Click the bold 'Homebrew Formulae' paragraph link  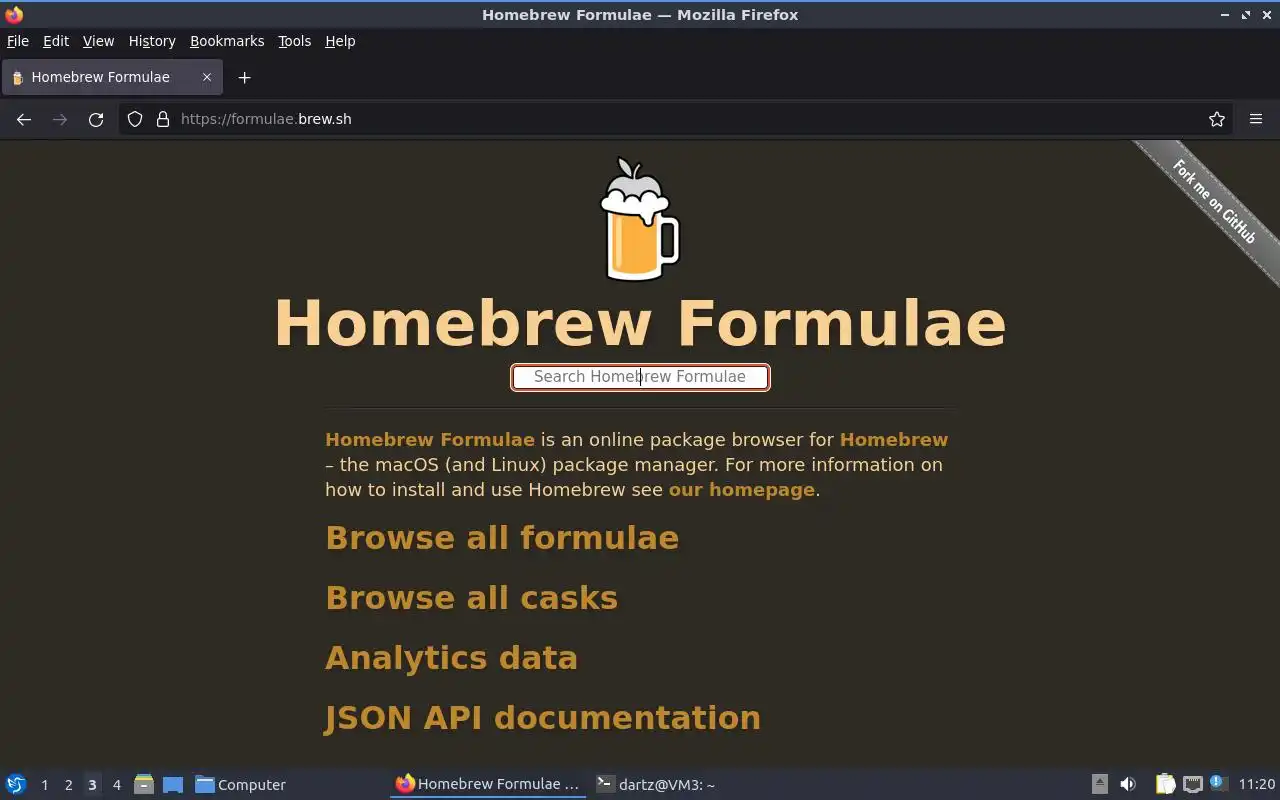click(x=430, y=440)
